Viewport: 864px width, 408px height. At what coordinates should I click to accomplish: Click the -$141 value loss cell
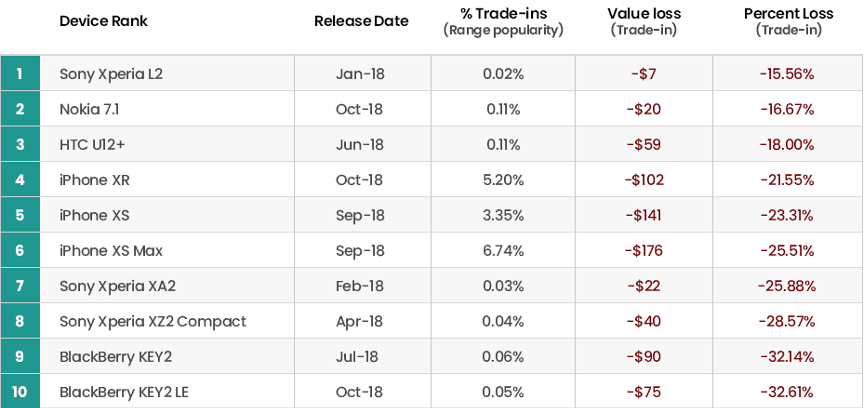(x=644, y=215)
